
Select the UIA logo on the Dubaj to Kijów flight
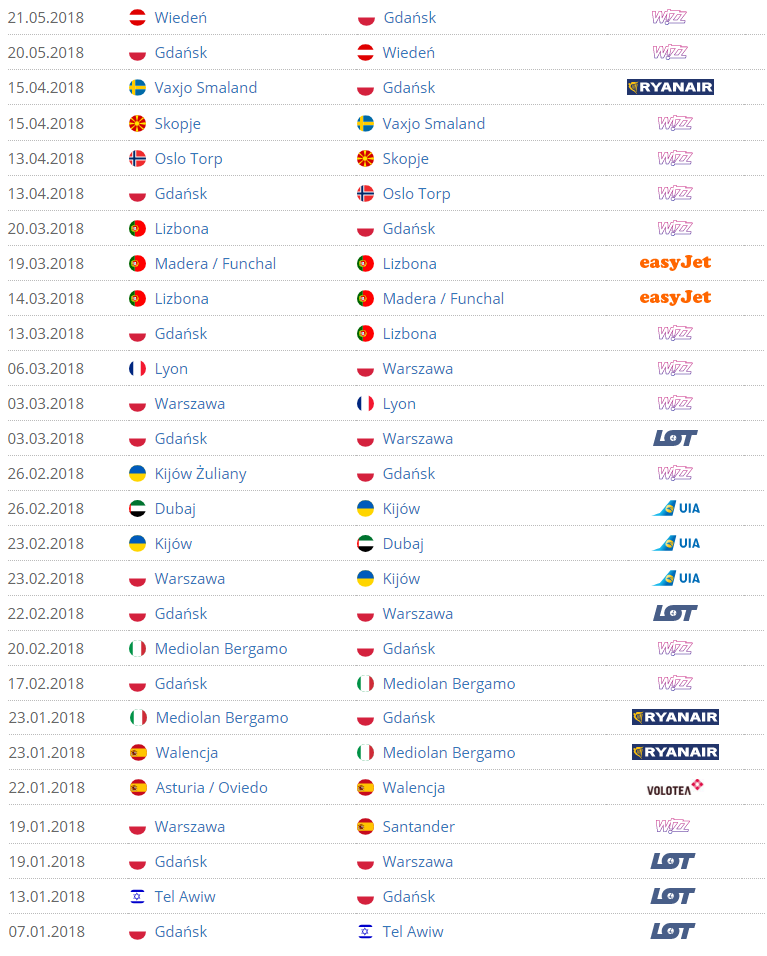676,508
